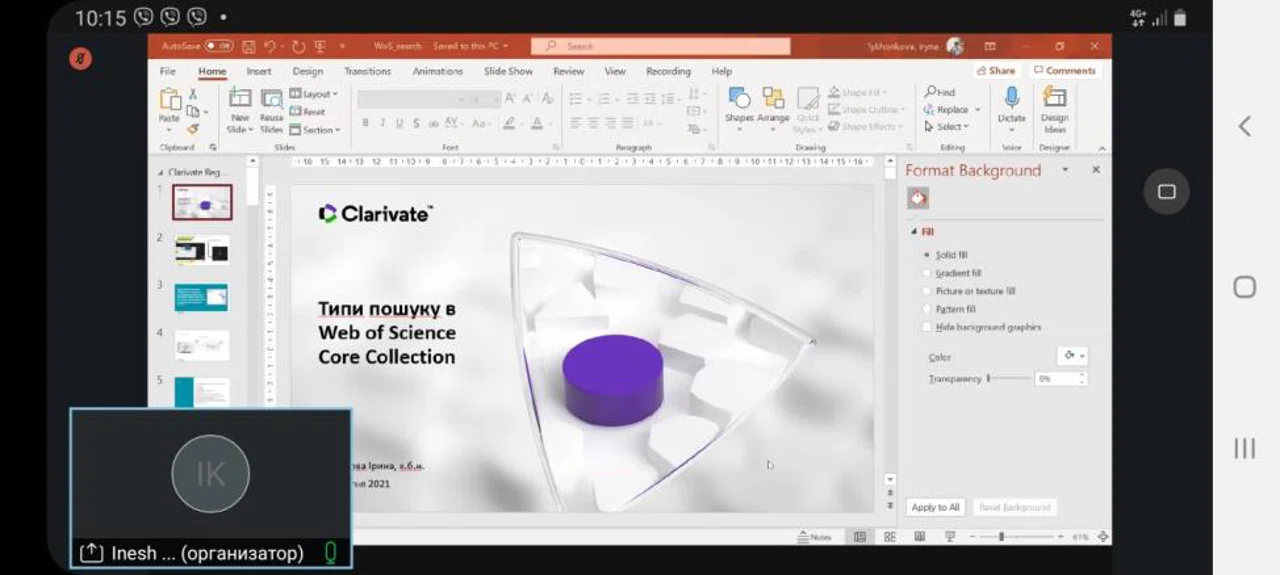Image resolution: width=1280 pixels, height=575 pixels.
Task: Switch to the Slide Show tab
Action: click(x=508, y=71)
